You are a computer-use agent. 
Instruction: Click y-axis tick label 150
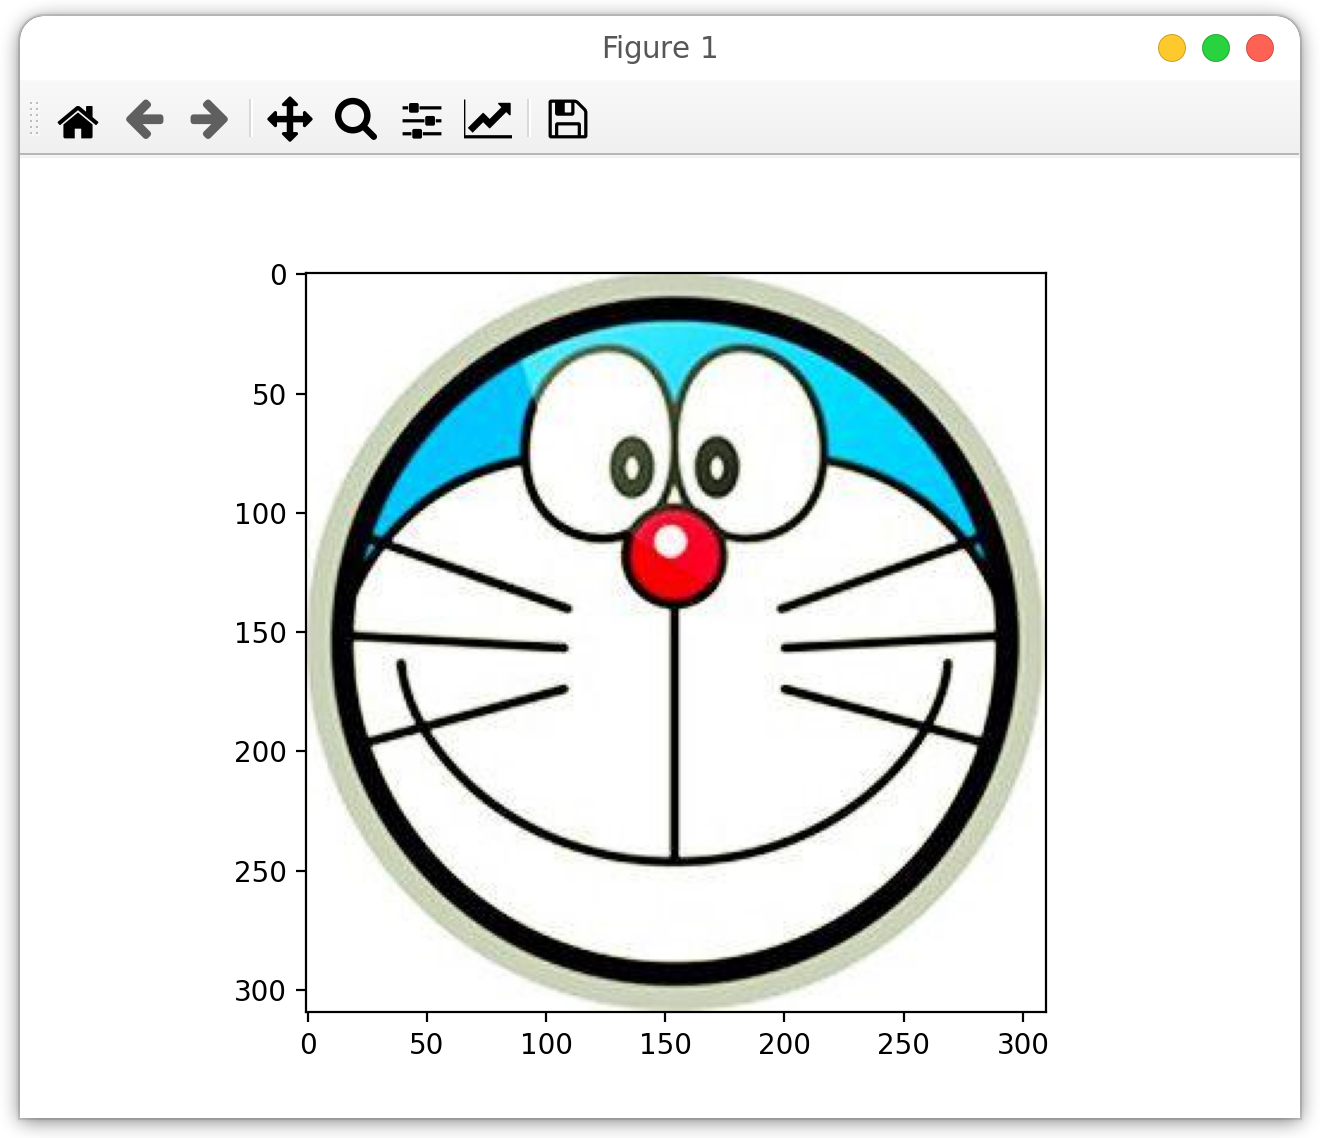coord(261,633)
